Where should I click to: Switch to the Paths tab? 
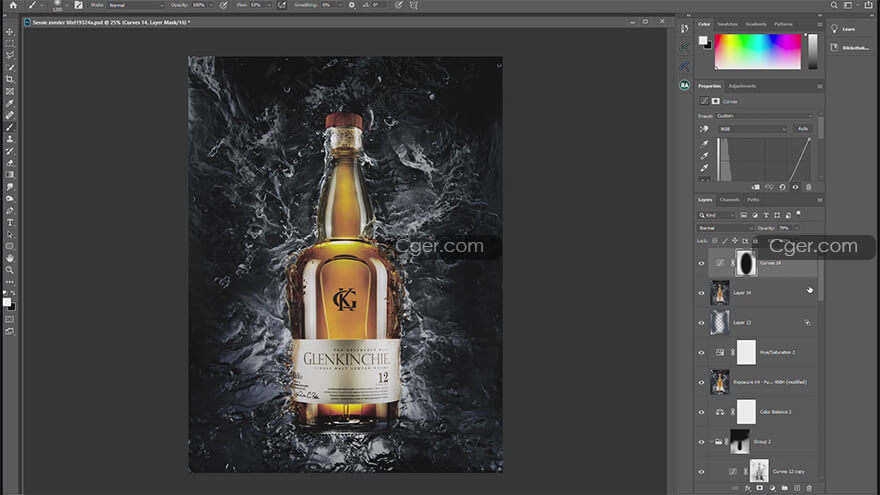(753, 200)
